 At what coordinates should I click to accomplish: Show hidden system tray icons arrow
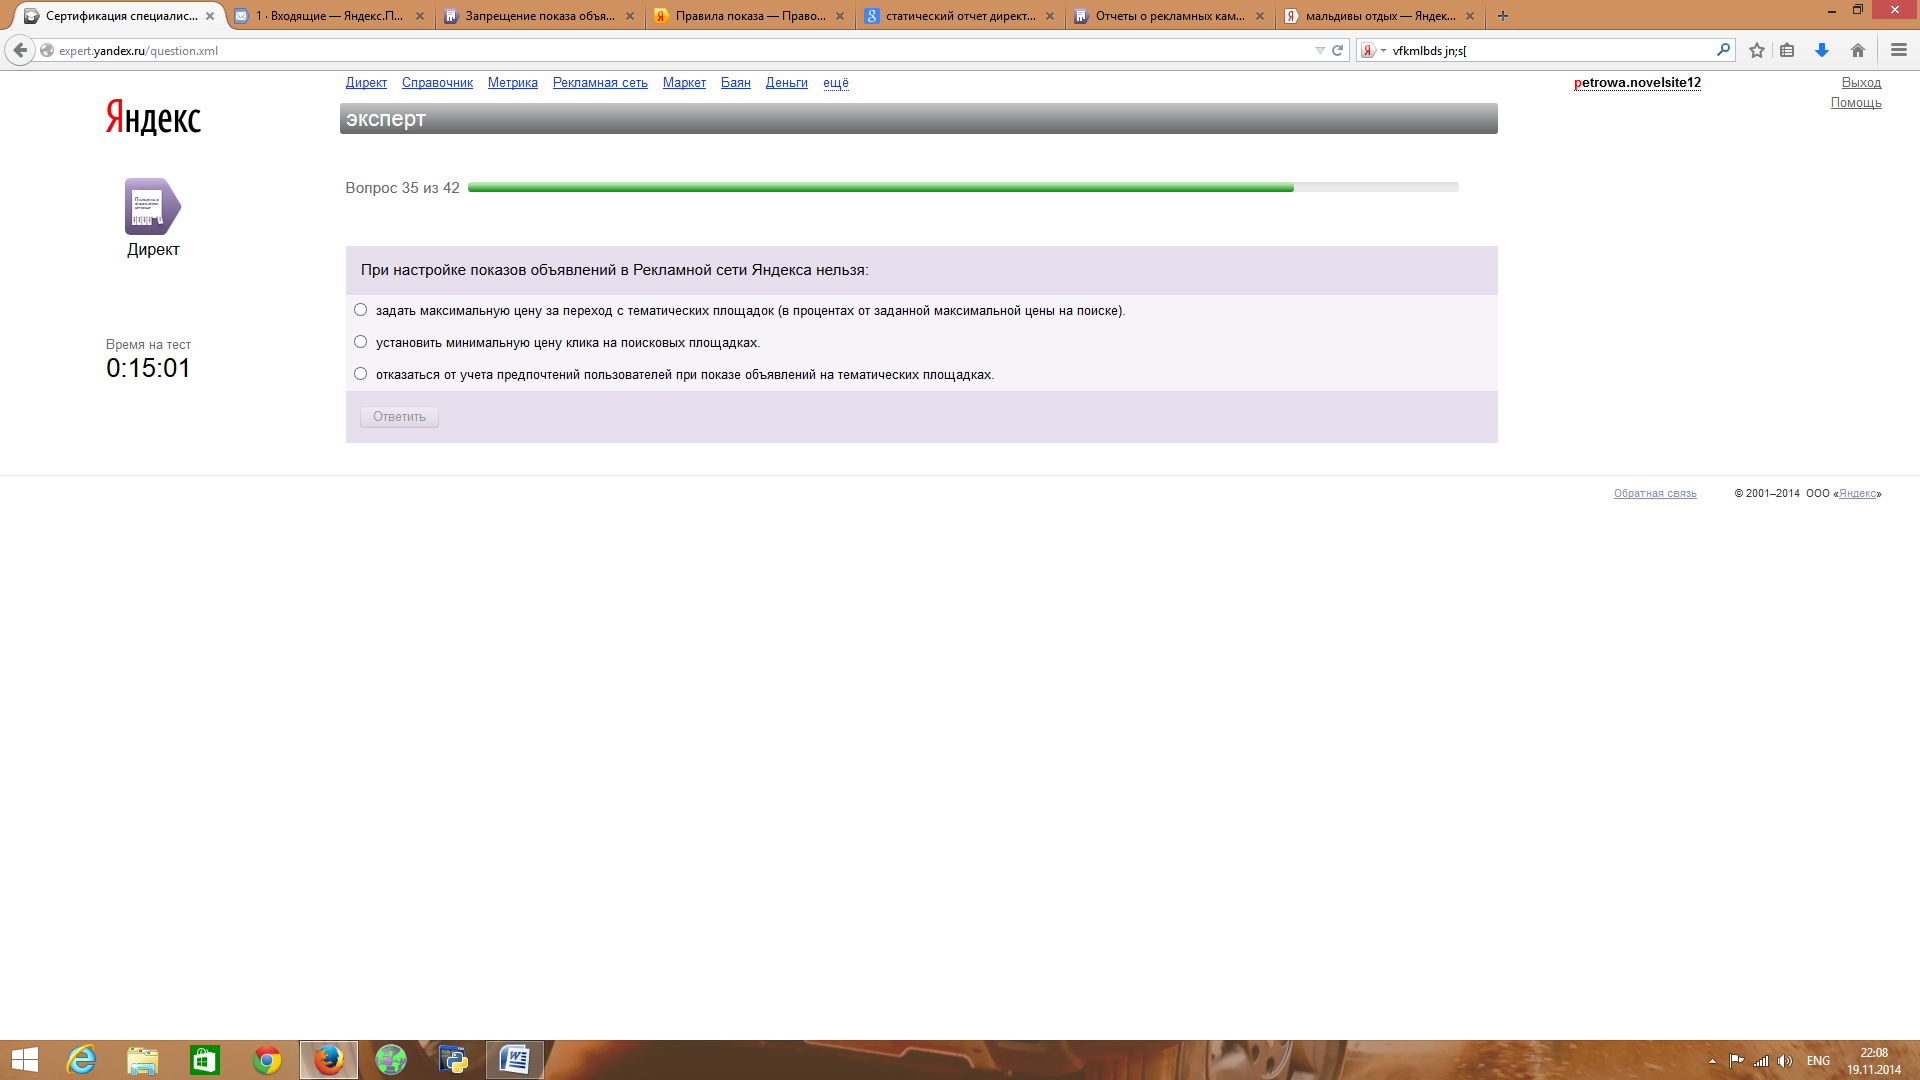click(1712, 1061)
